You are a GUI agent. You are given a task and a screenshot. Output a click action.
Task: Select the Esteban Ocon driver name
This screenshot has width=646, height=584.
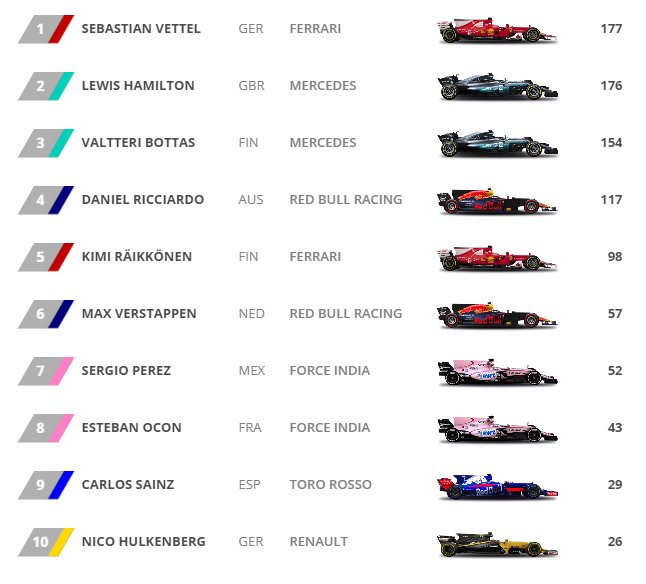point(132,428)
